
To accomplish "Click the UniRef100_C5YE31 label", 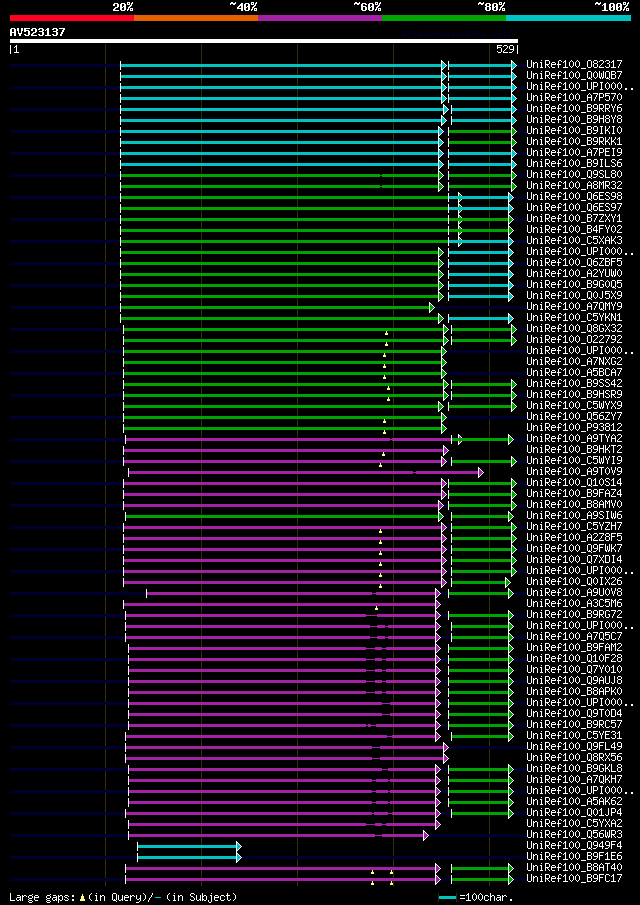I will (574, 735).
